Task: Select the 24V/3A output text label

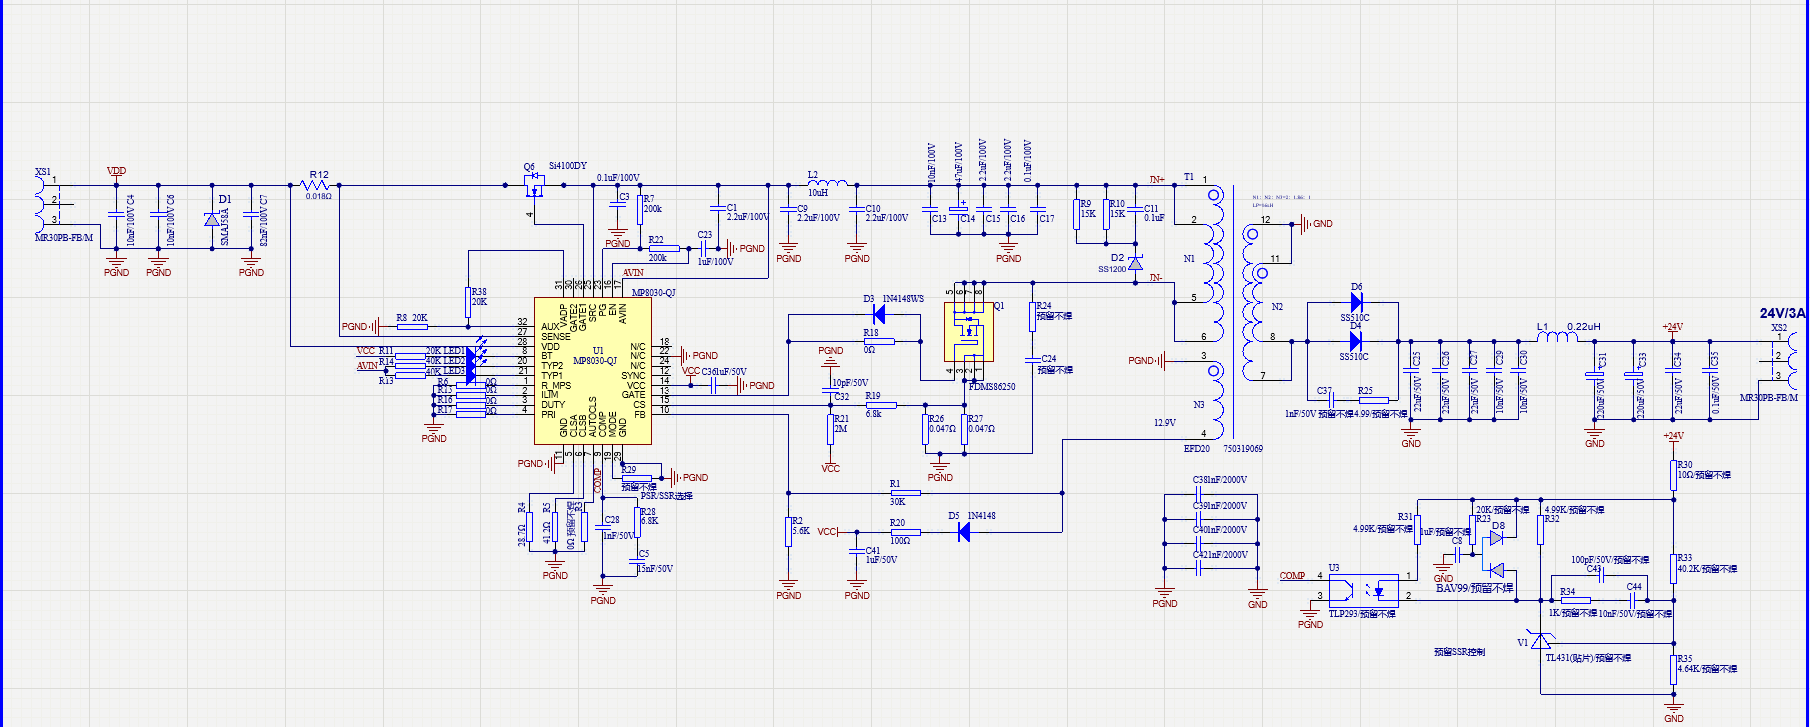Action: 1782,313
